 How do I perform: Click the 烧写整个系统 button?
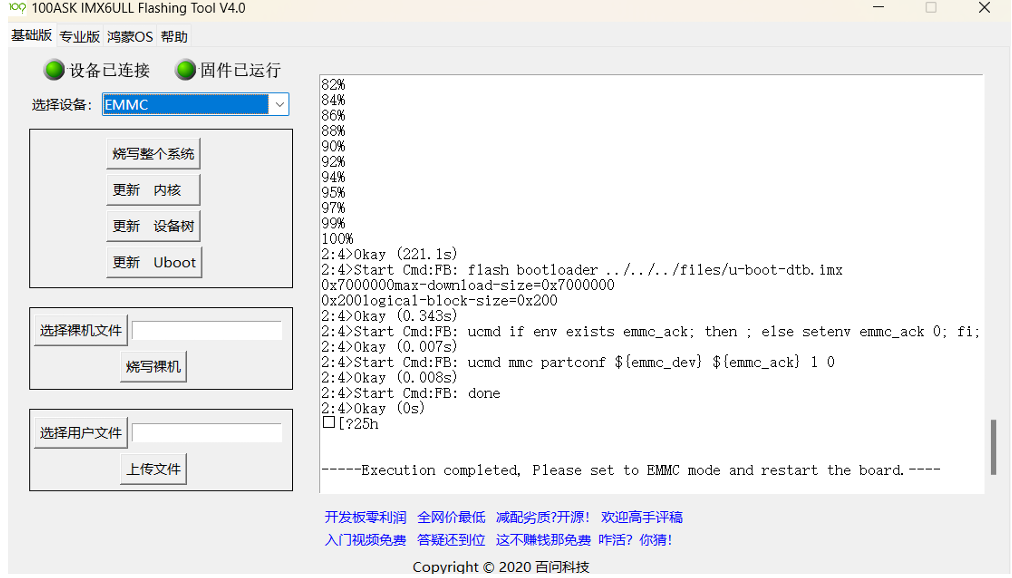(153, 154)
